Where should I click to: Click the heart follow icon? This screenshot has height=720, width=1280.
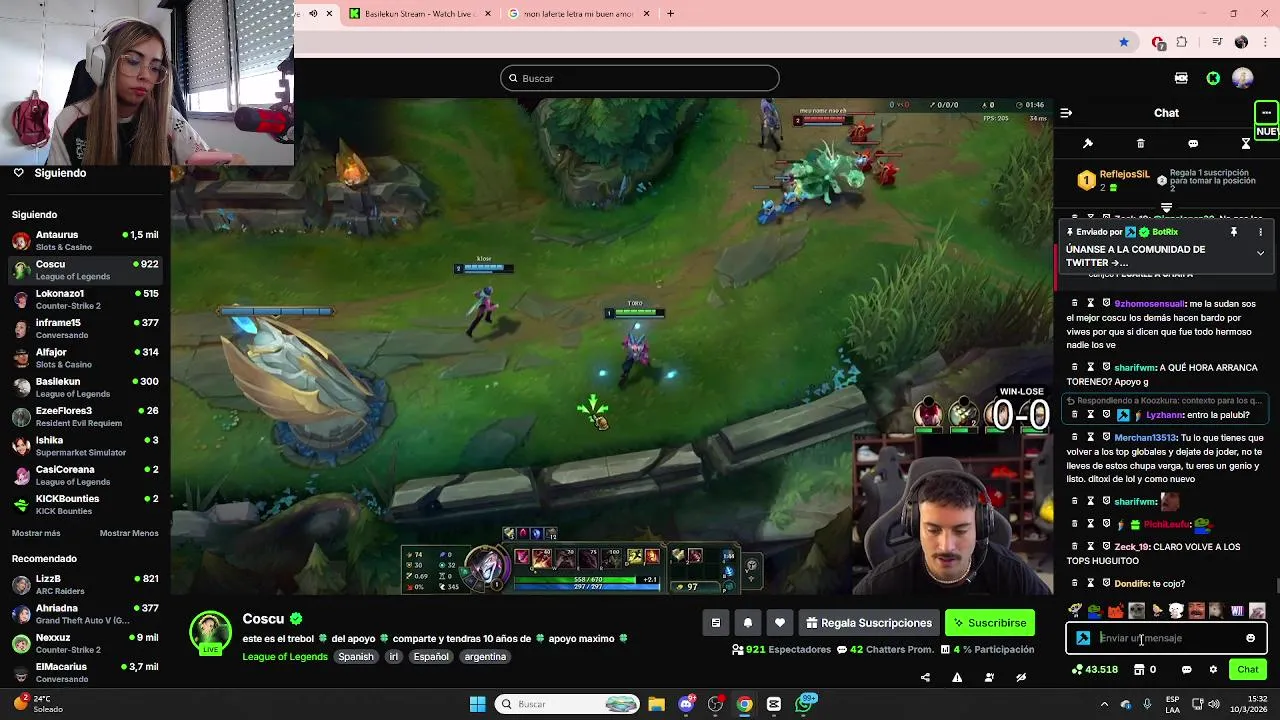(780, 623)
